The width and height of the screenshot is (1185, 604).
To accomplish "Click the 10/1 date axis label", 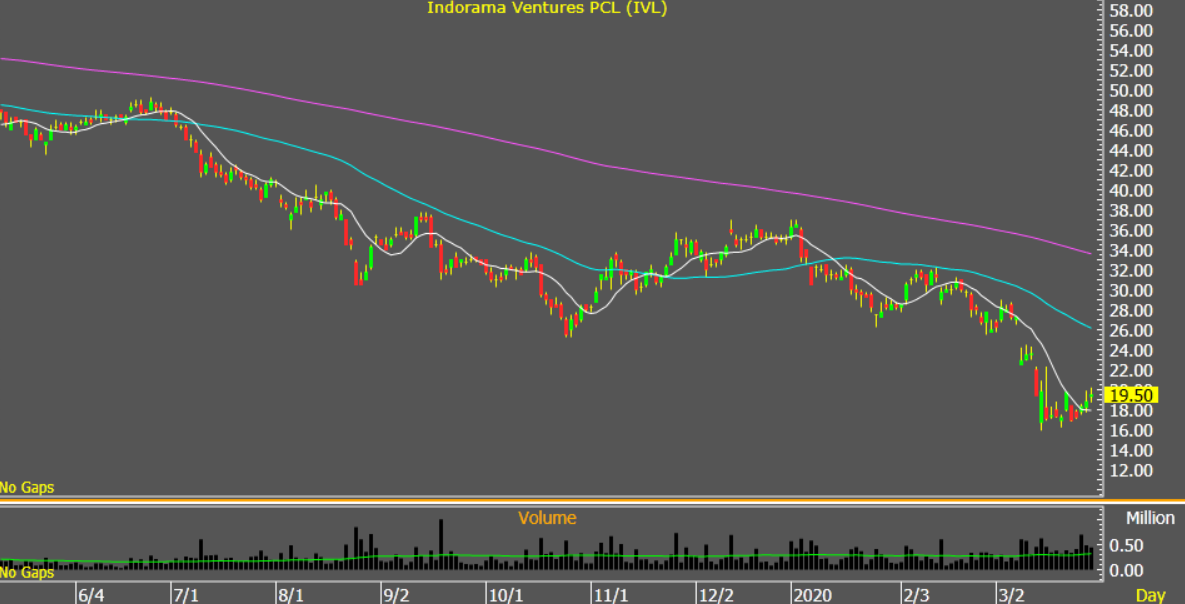I will click(x=506, y=595).
